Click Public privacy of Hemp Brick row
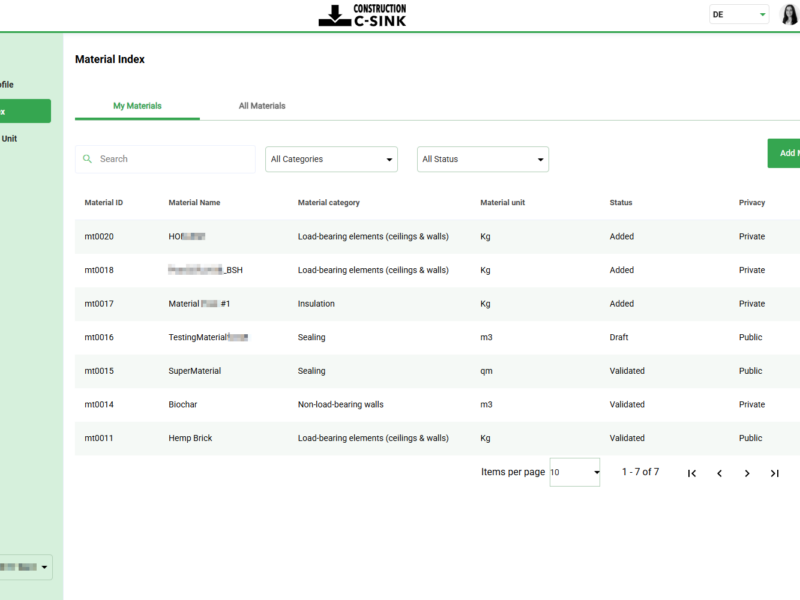800x600 pixels. pos(751,438)
